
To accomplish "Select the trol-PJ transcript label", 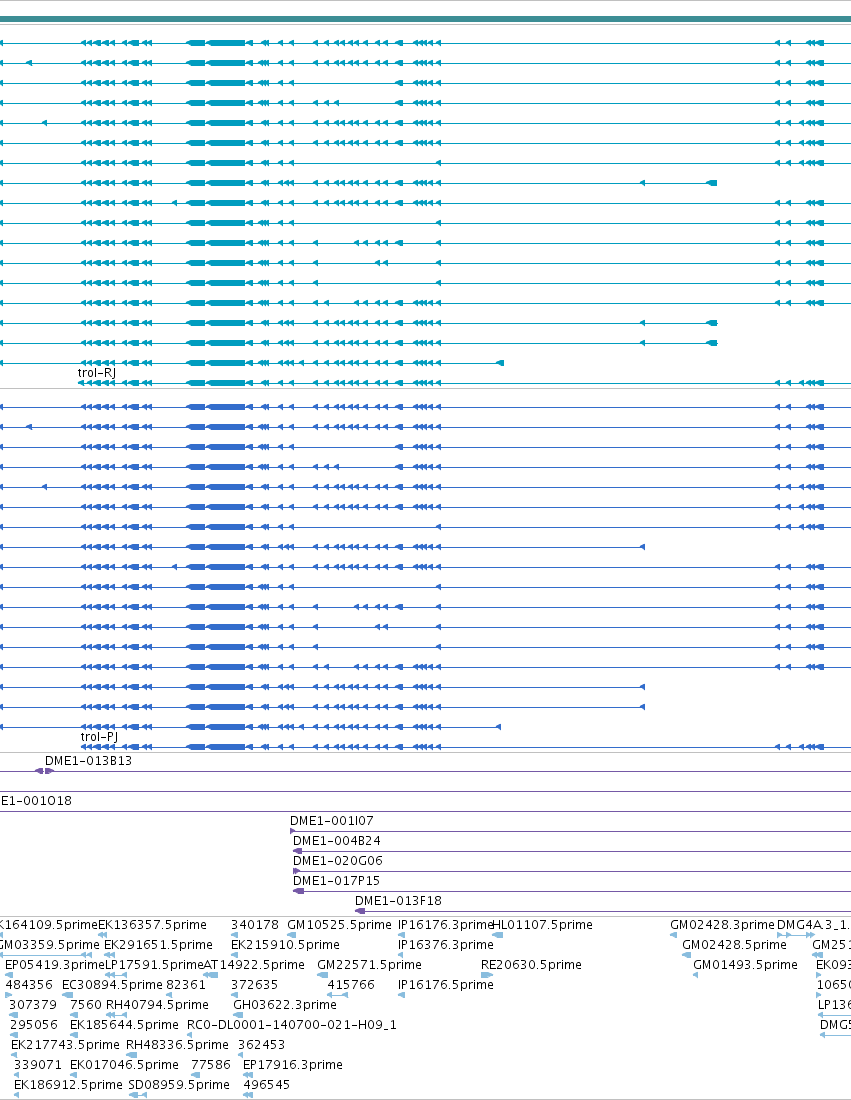I will click(99, 737).
